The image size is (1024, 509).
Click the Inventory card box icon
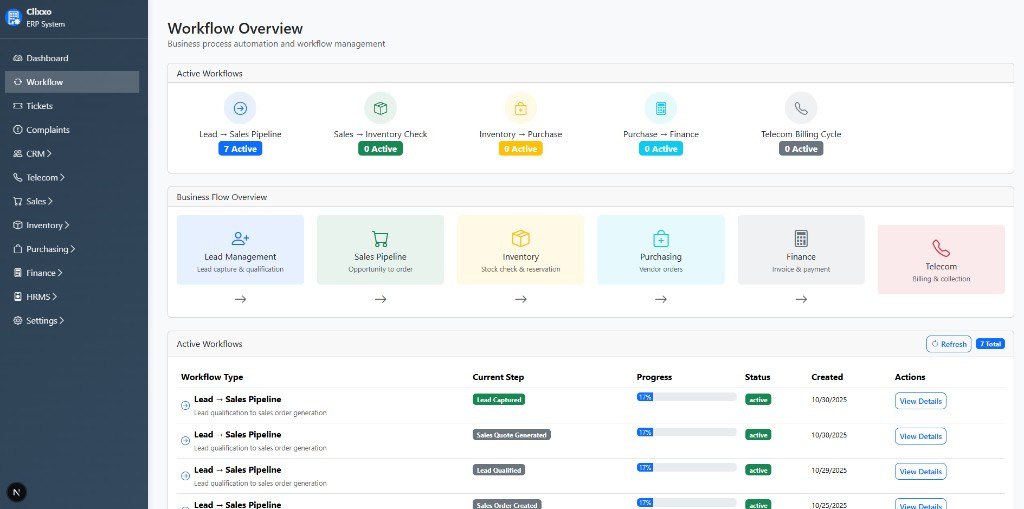coord(520,238)
